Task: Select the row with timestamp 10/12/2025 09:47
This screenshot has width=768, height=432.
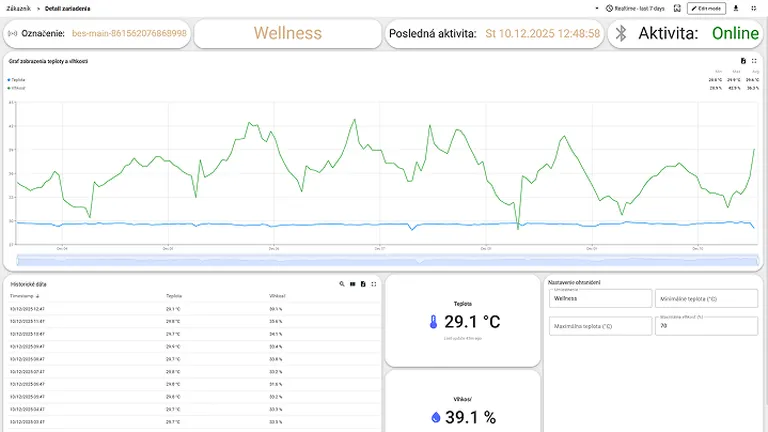Action: (x=194, y=347)
